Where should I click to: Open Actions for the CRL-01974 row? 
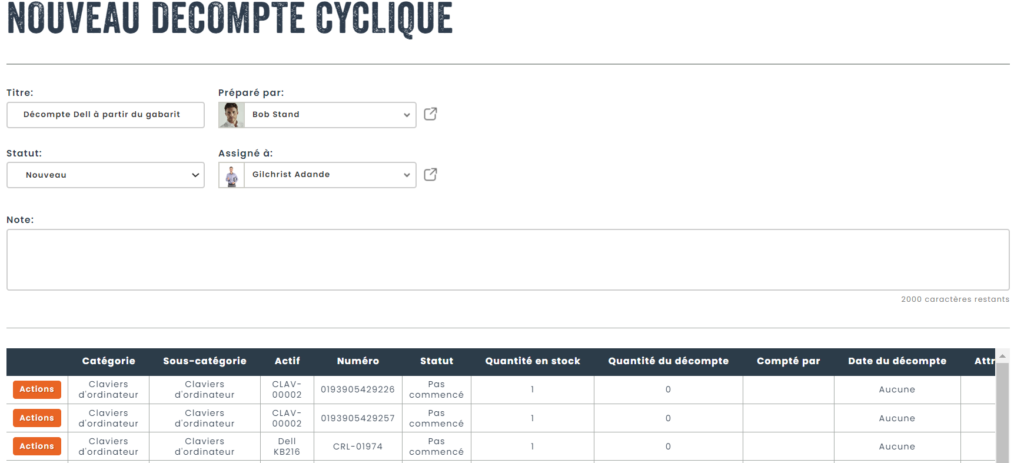click(x=37, y=446)
